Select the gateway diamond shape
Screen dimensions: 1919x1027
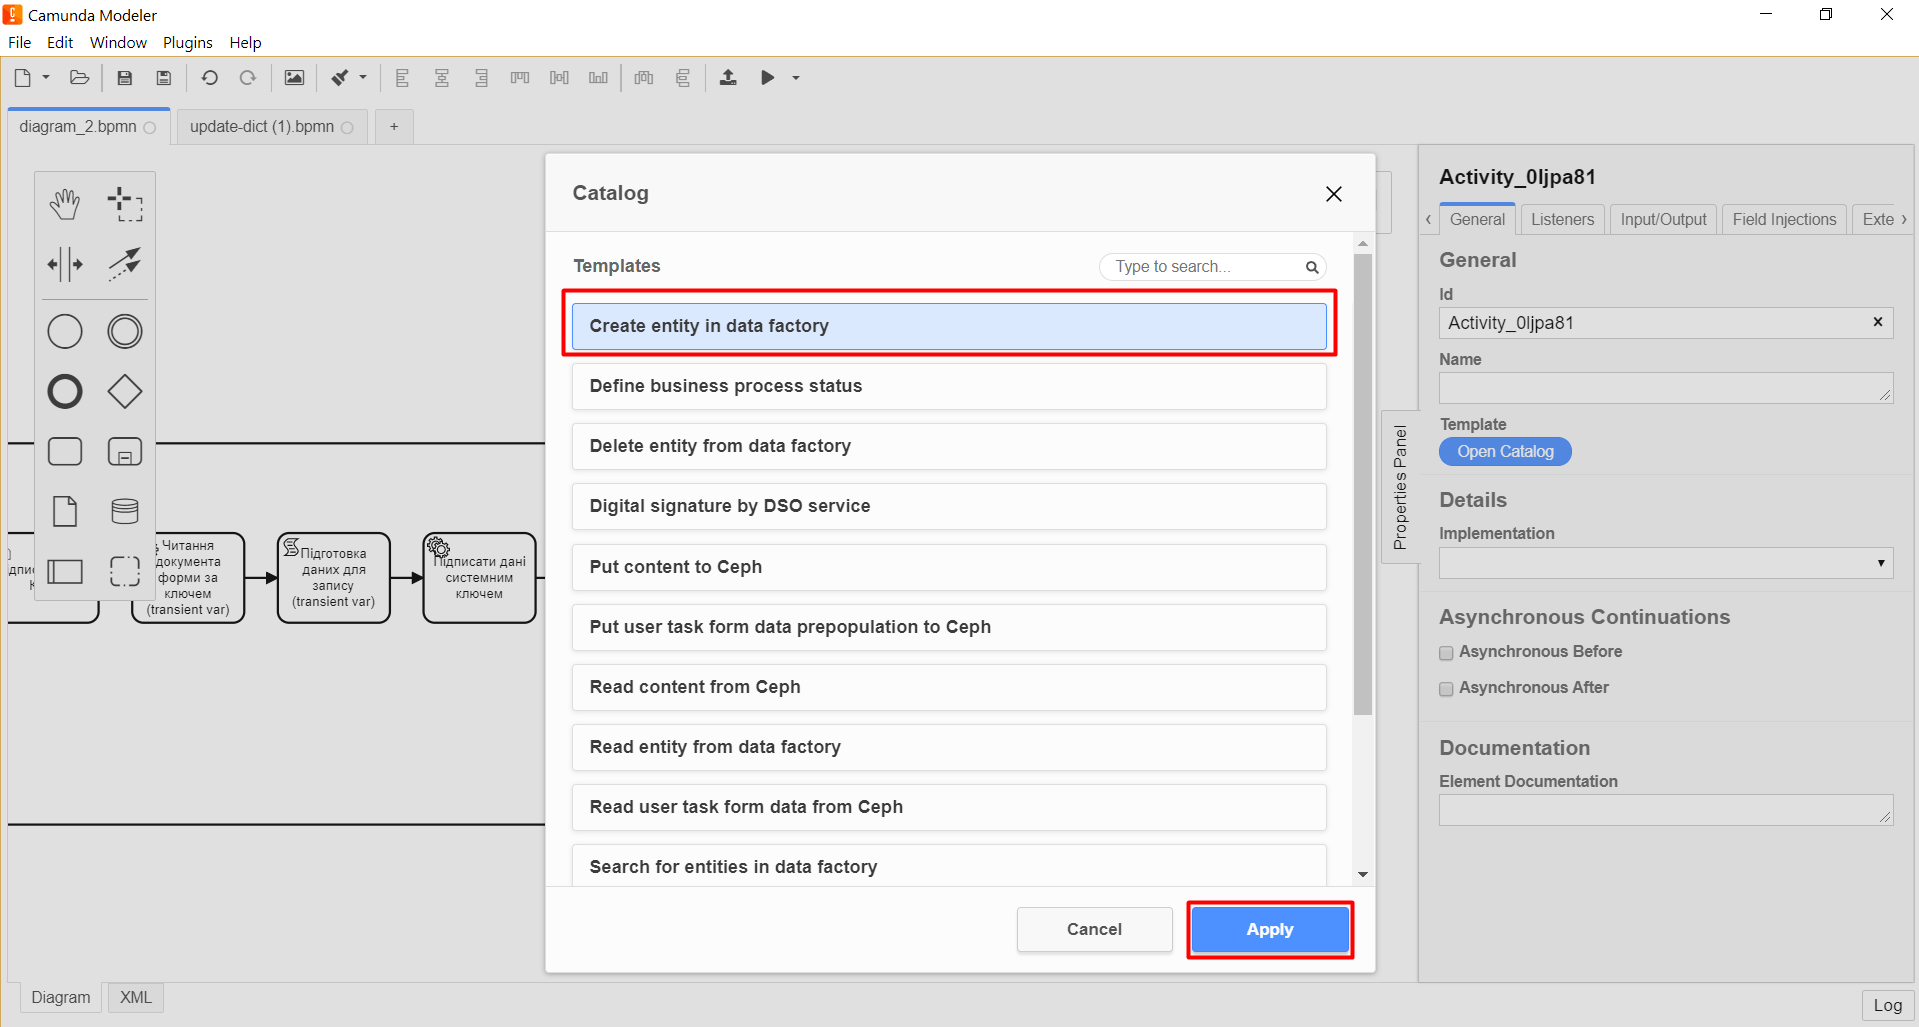pyautogui.click(x=125, y=391)
